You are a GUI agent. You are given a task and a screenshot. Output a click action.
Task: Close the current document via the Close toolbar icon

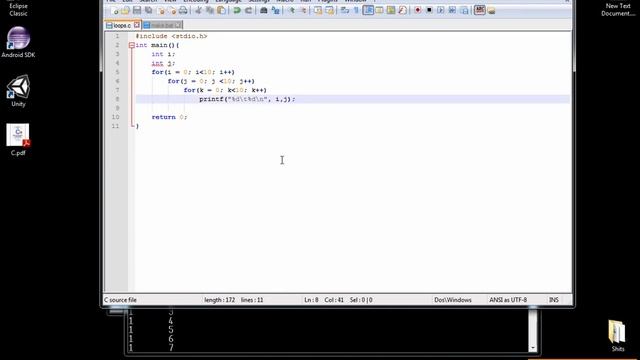tap(161, 10)
